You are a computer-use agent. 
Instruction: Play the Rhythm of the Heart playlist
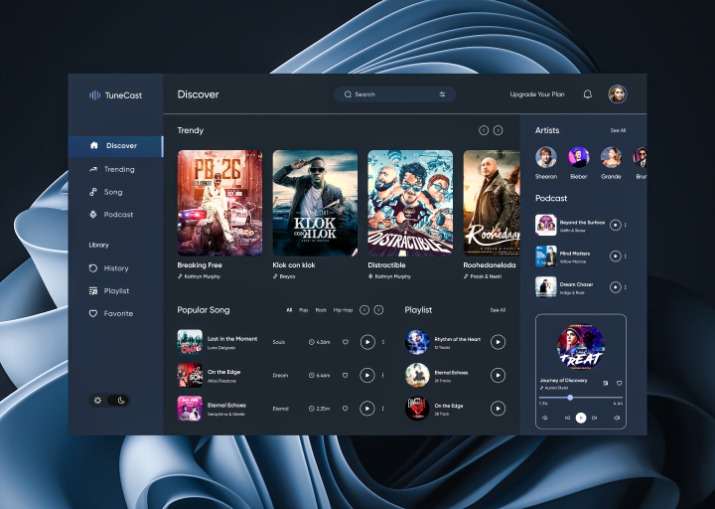pyautogui.click(x=497, y=342)
